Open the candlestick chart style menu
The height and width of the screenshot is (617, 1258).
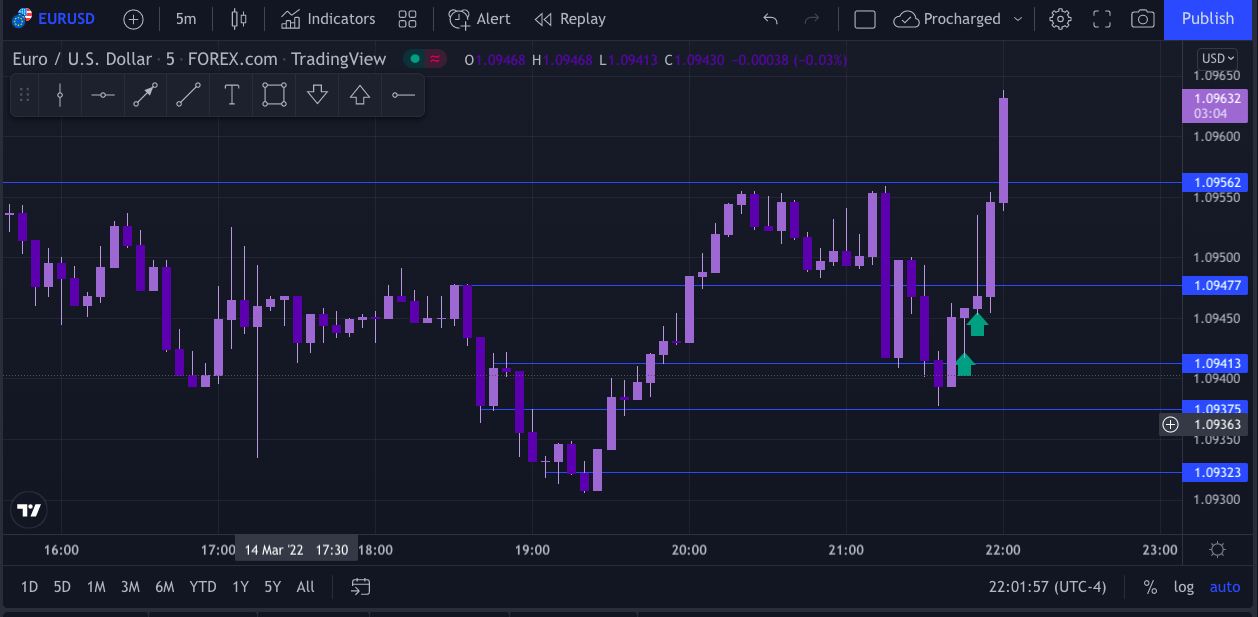238,19
